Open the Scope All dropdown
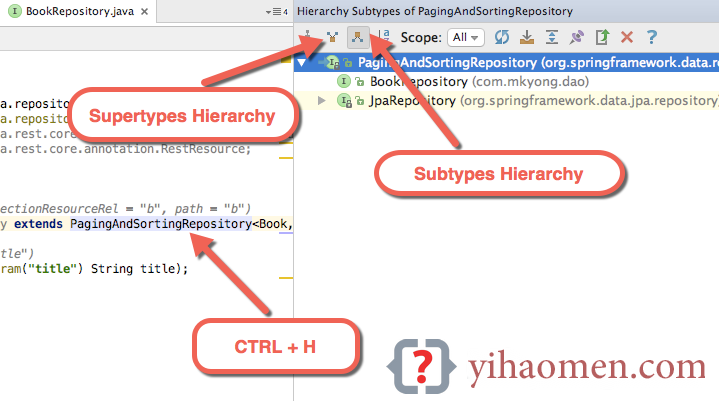The height and width of the screenshot is (401, 719). 466,37
